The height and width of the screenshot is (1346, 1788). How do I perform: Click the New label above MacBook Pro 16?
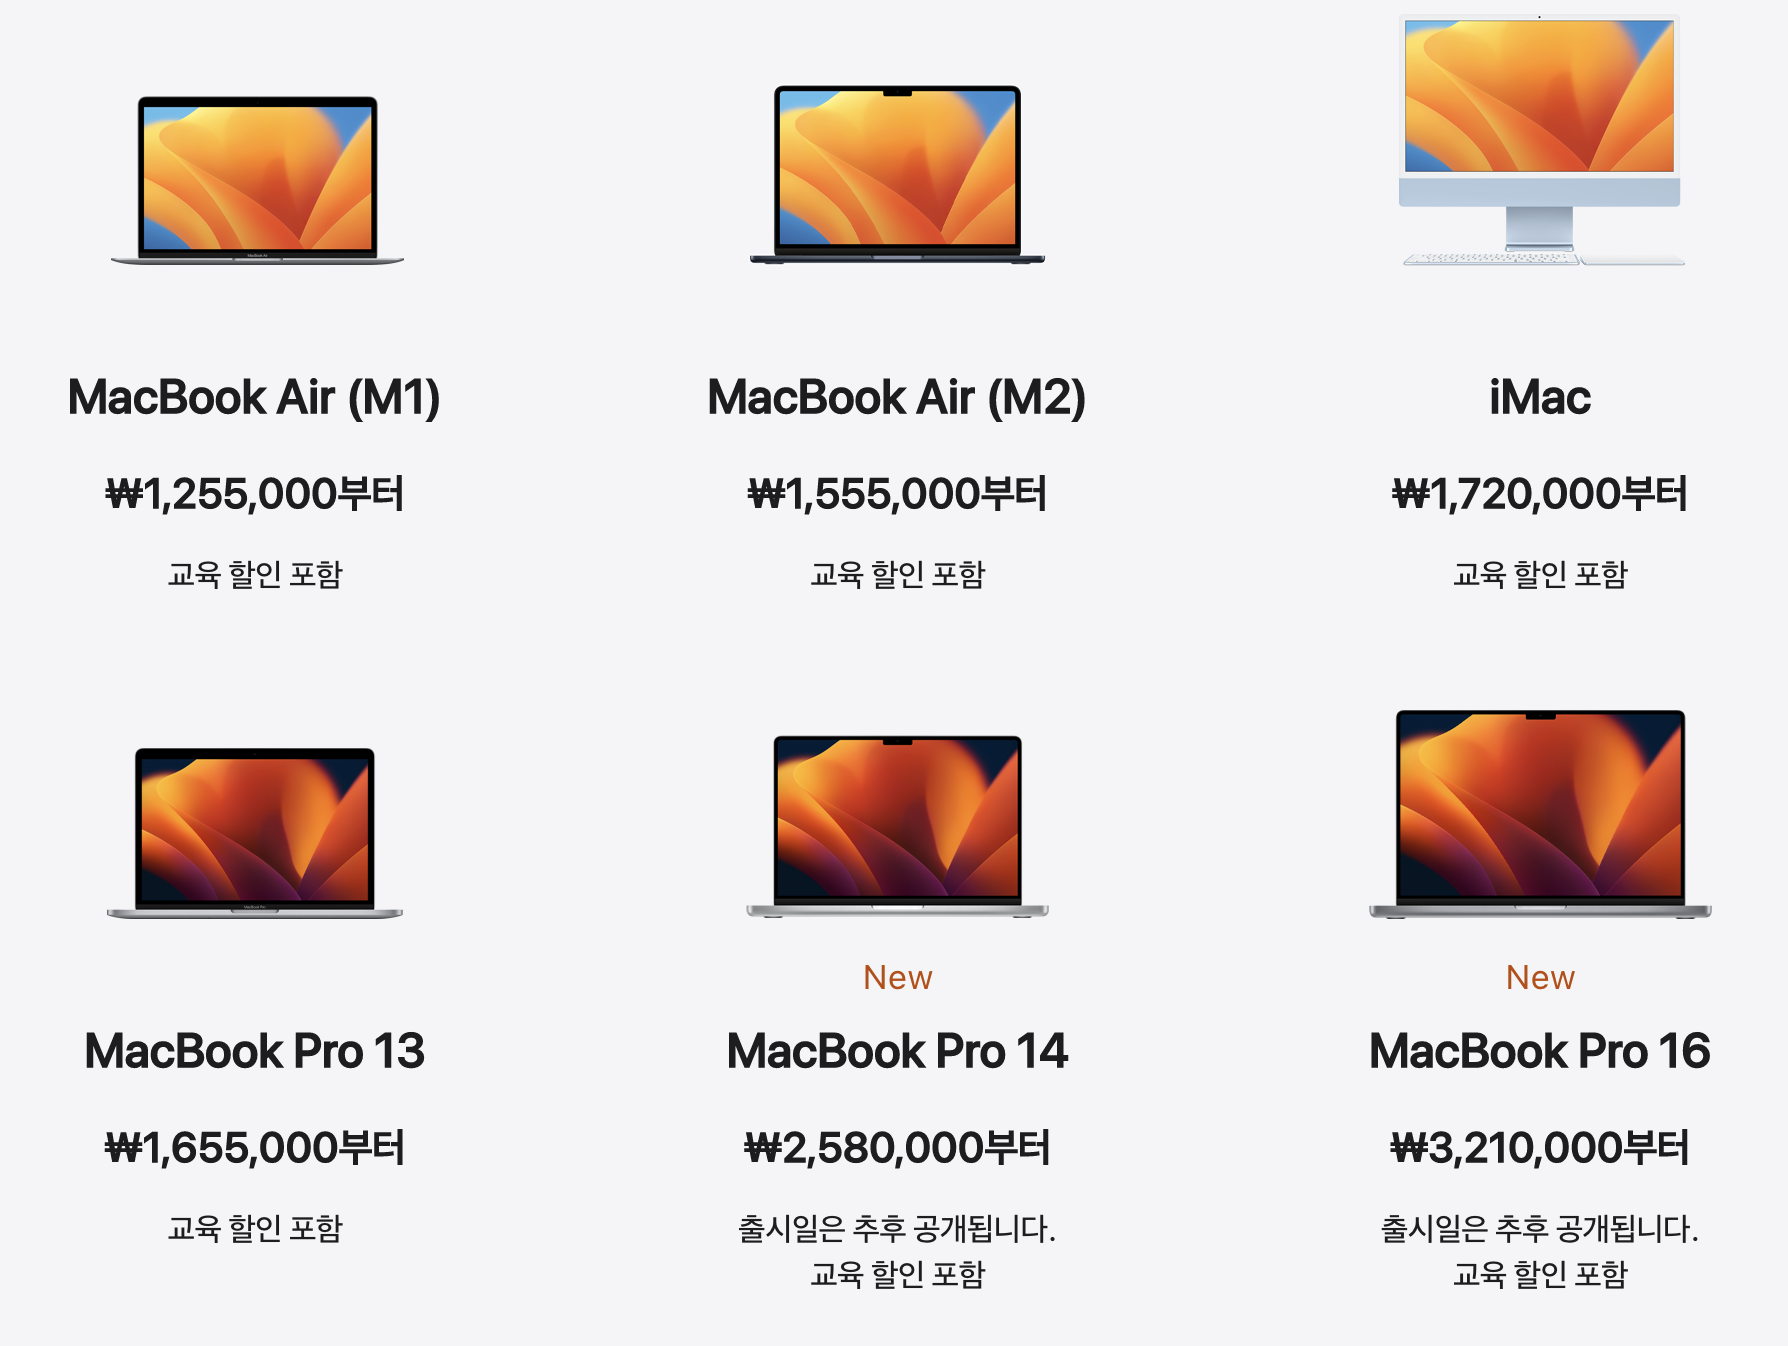coord(1541,977)
